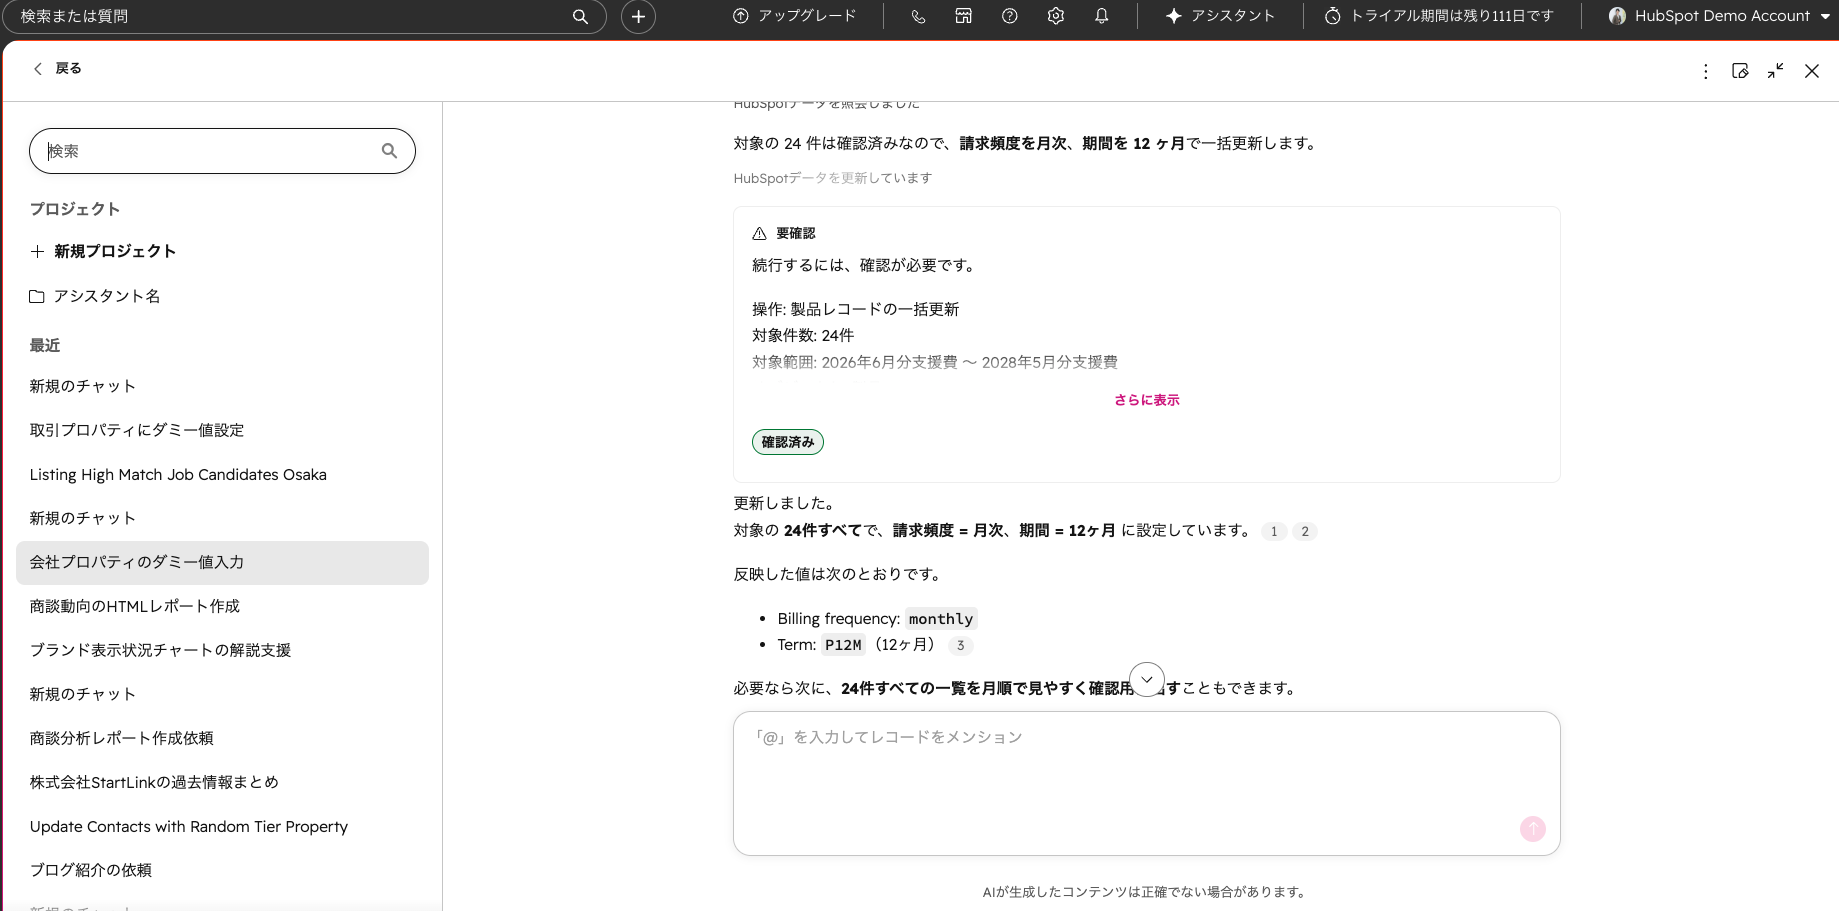Click the アップグレード upgrade button
1839x911 pixels.
pyautogui.click(x=795, y=16)
